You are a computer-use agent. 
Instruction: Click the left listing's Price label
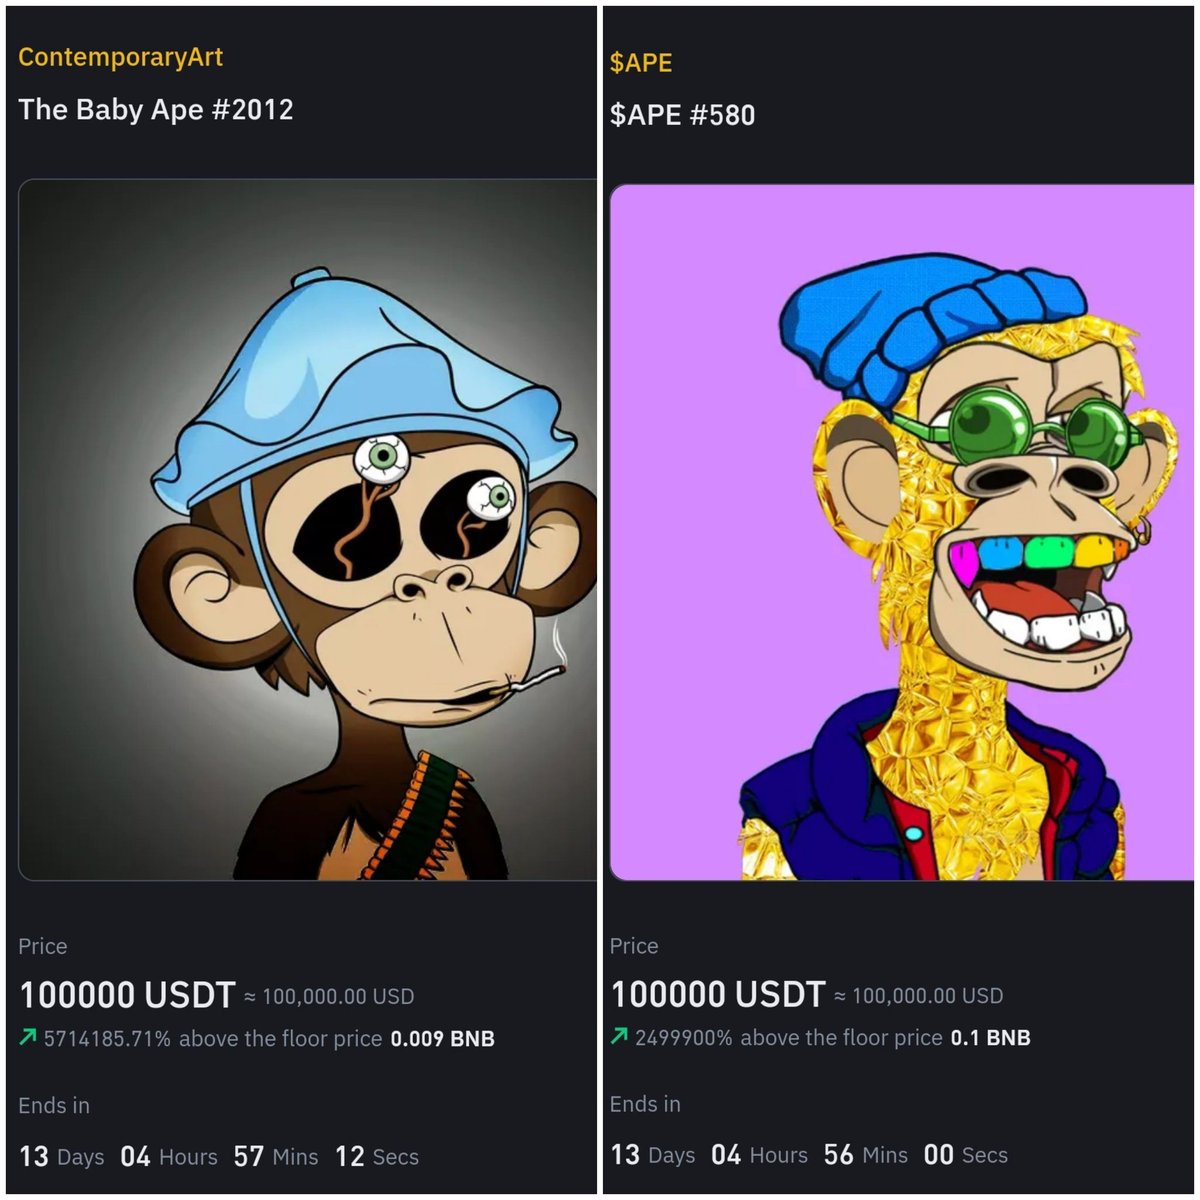[43, 946]
